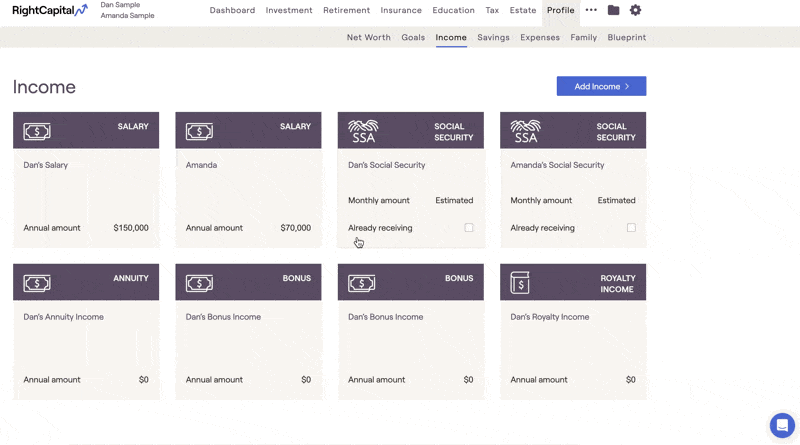Open the Education menu

[454, 10]
